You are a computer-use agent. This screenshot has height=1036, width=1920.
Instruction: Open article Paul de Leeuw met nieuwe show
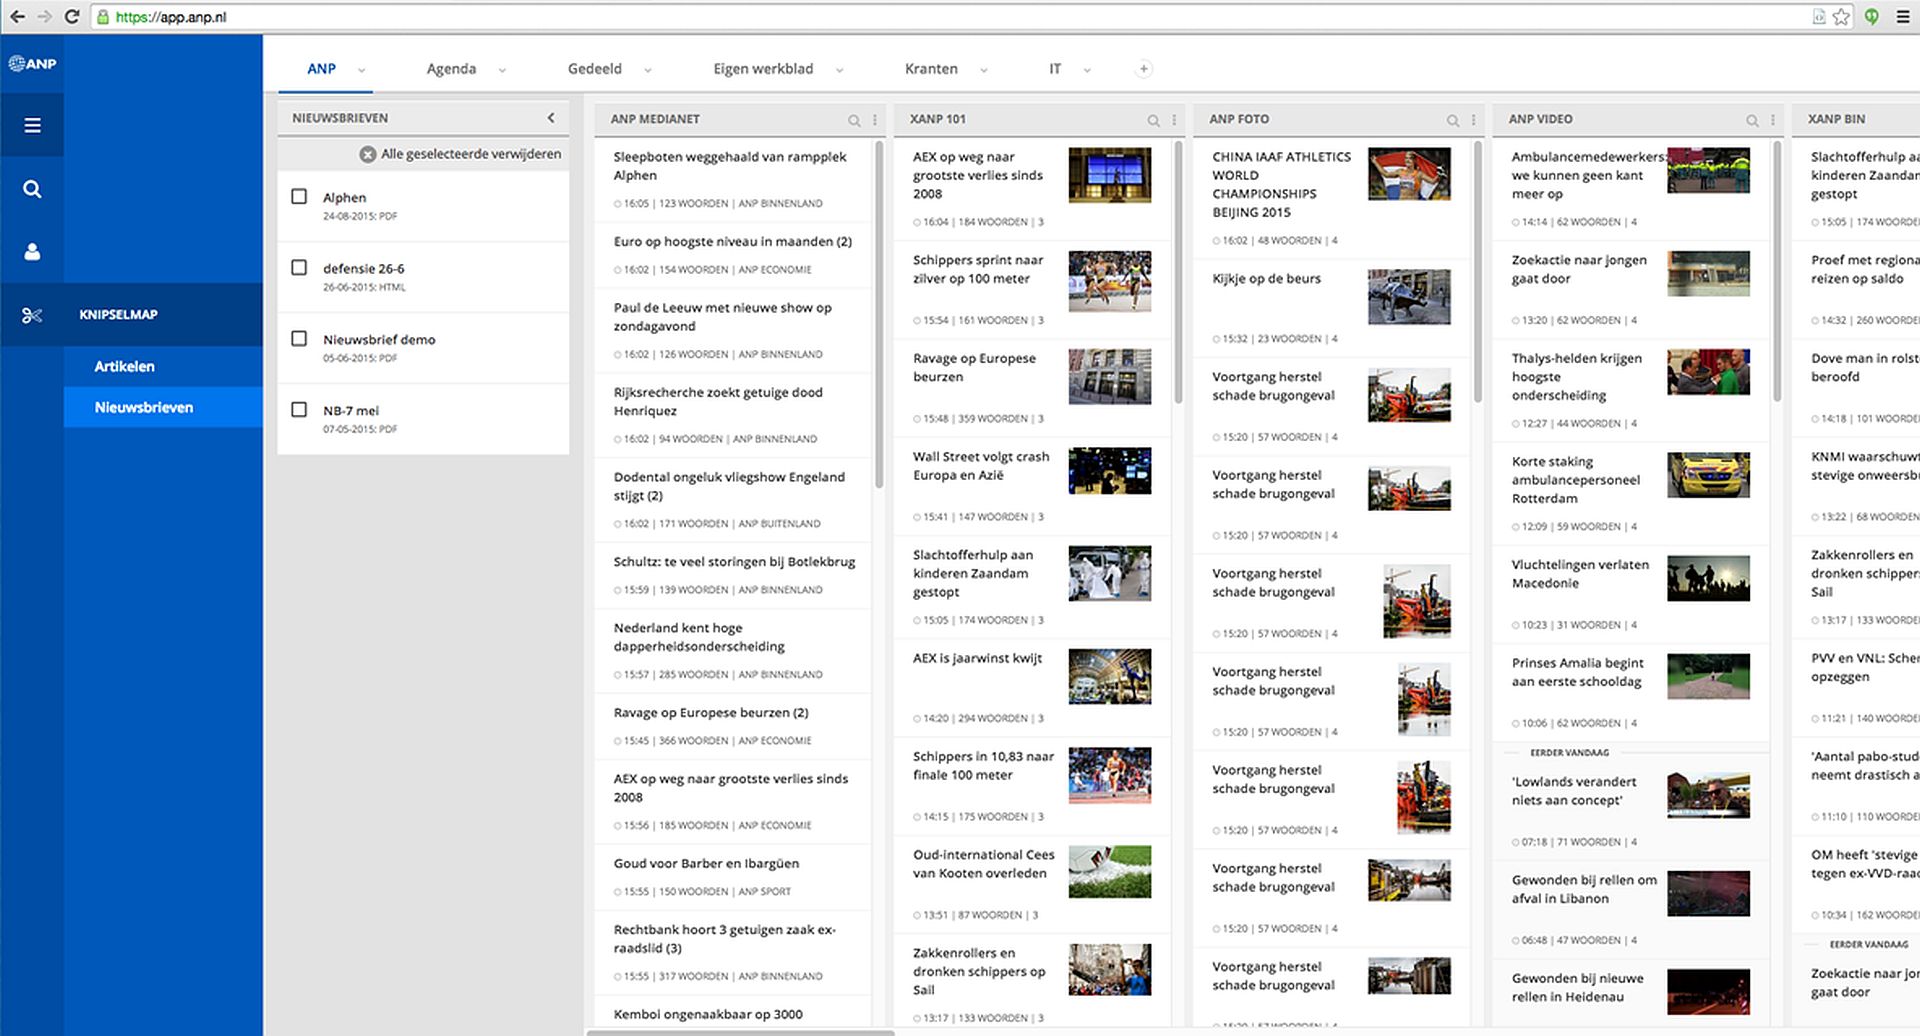(722, 316)
